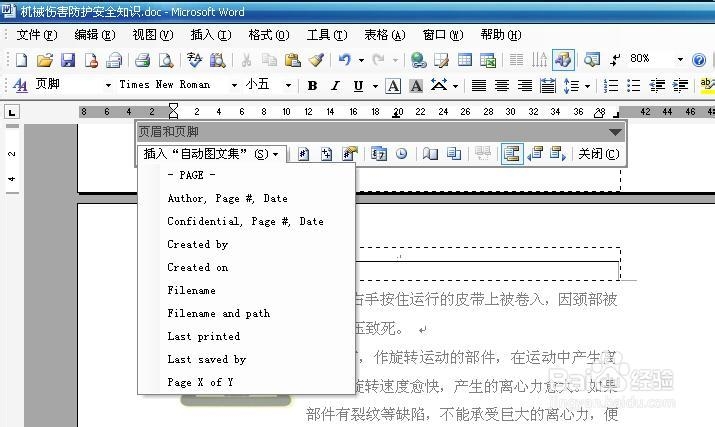Undo the last action
This screenshot has width=715, height=427.
point(345,60)
